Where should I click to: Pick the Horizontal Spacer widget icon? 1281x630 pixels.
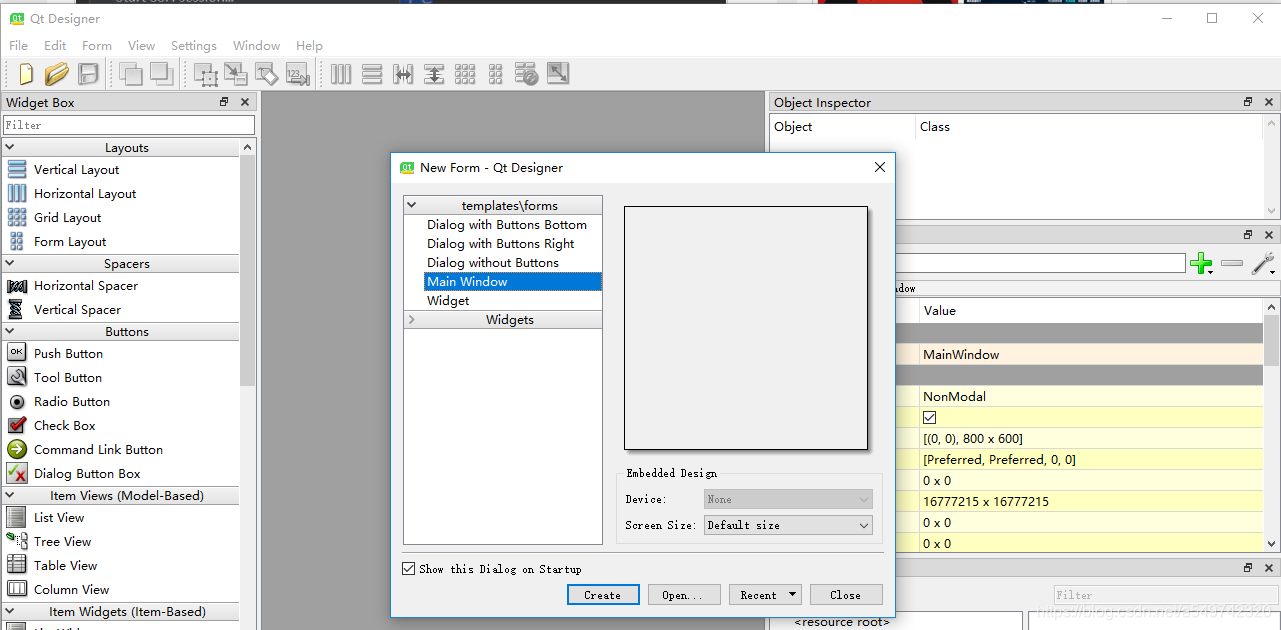17,285
